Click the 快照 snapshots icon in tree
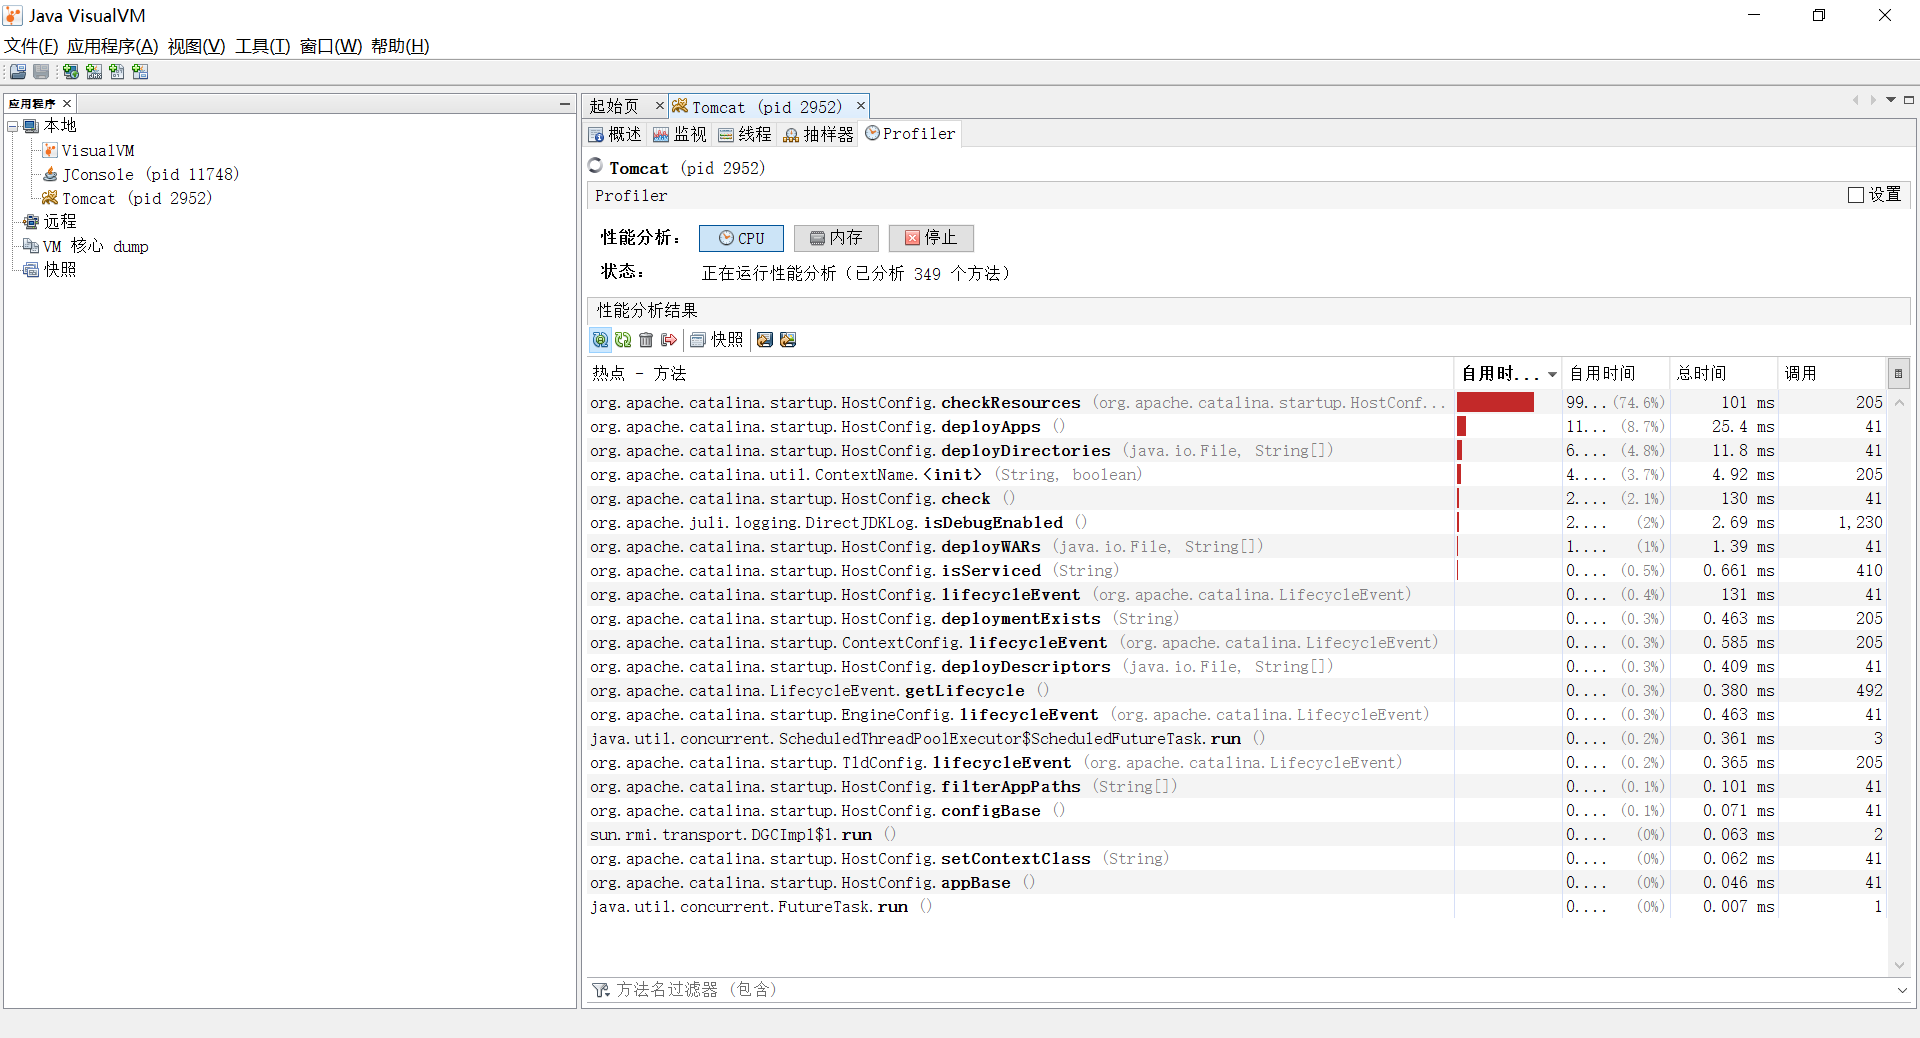 pos(31,270)
